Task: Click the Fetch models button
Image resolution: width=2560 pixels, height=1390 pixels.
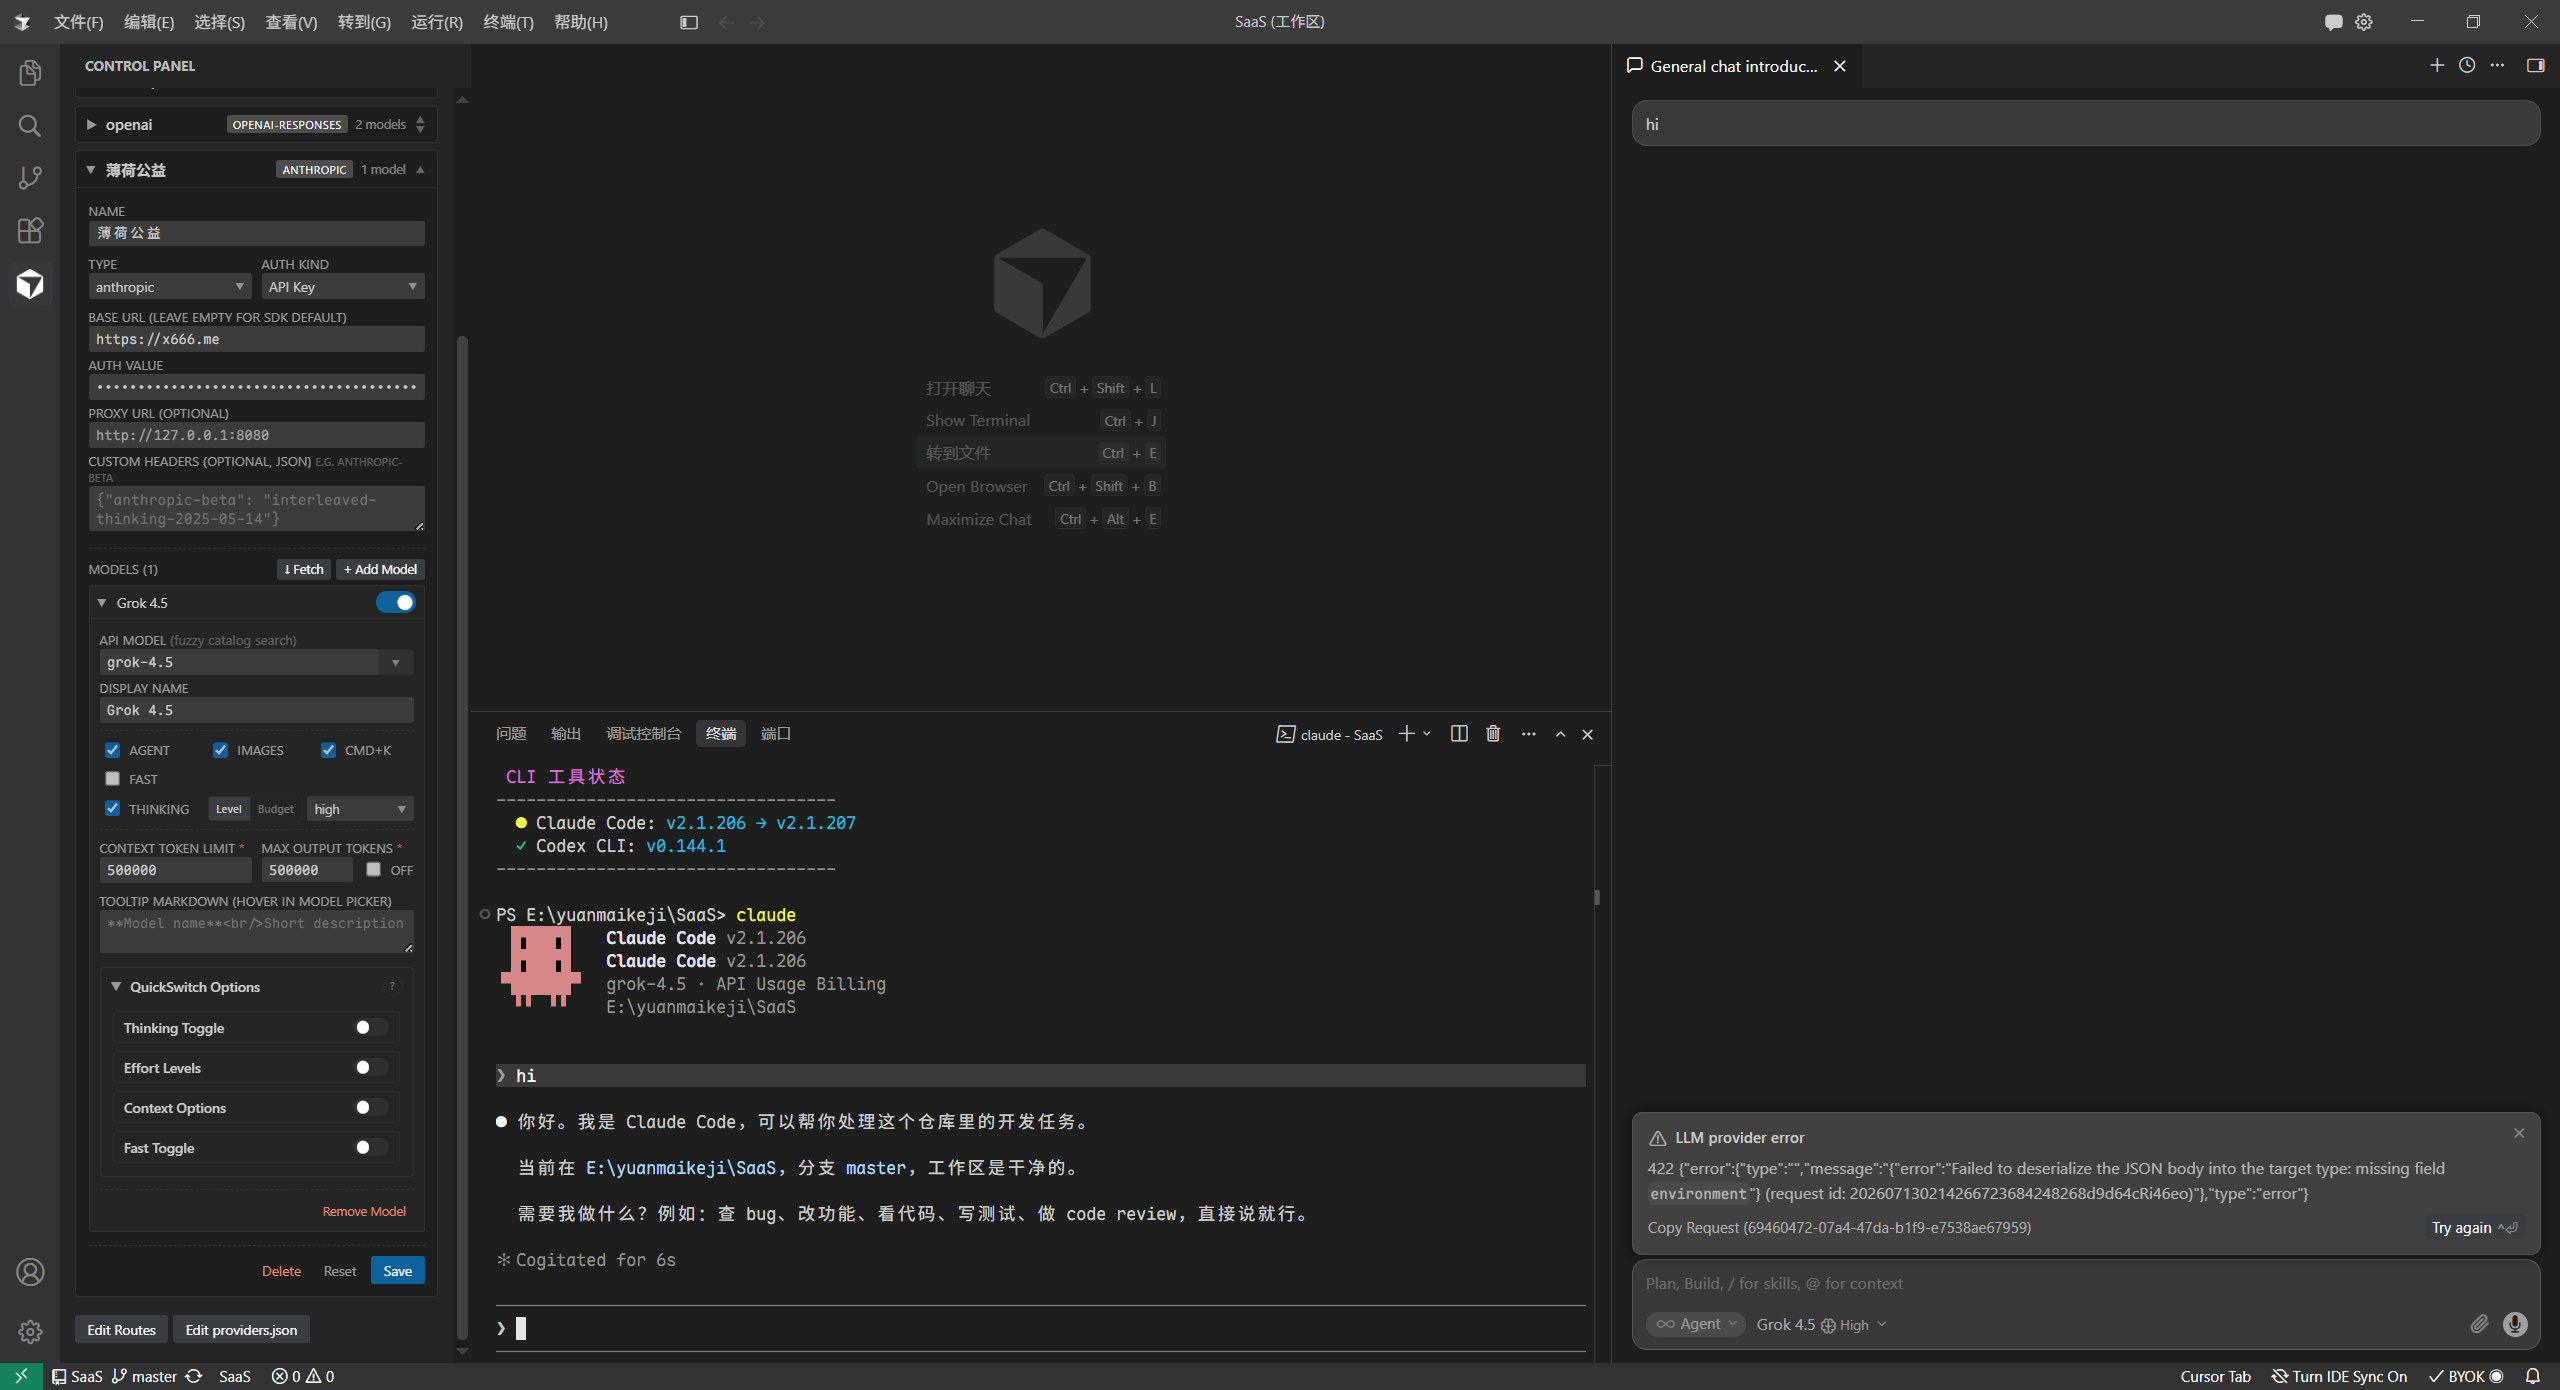Action: click(304, 569)
